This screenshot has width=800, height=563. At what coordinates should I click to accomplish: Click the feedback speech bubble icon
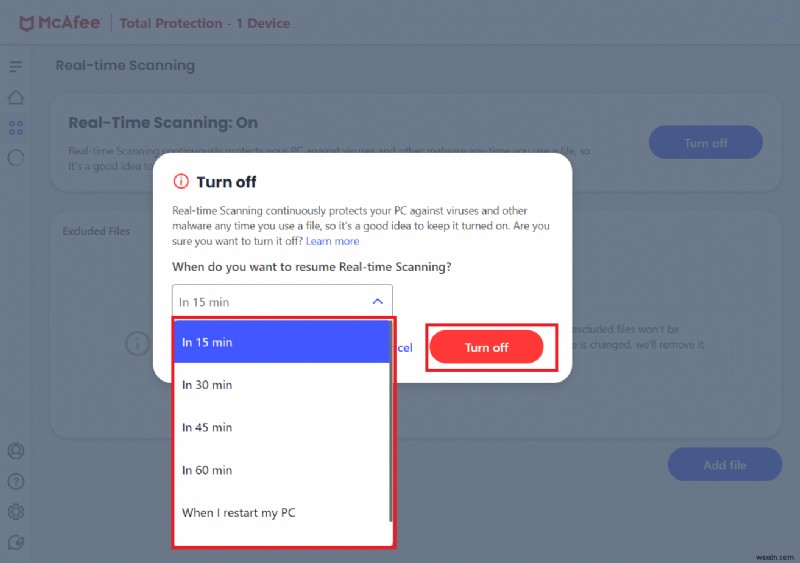click(x=15, y=542)
